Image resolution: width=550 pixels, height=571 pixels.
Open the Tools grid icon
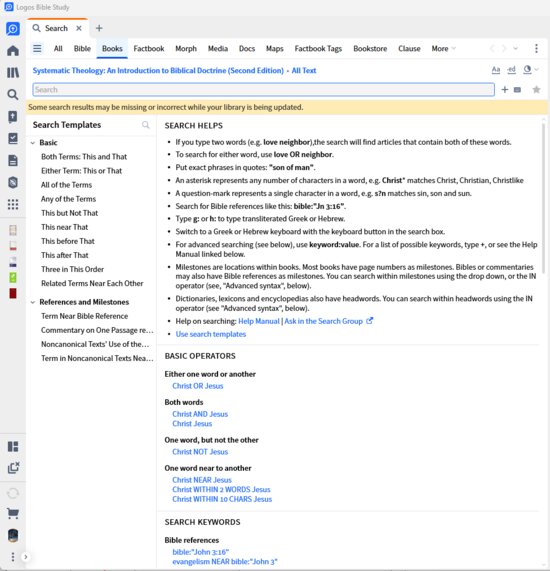point(13,205)
